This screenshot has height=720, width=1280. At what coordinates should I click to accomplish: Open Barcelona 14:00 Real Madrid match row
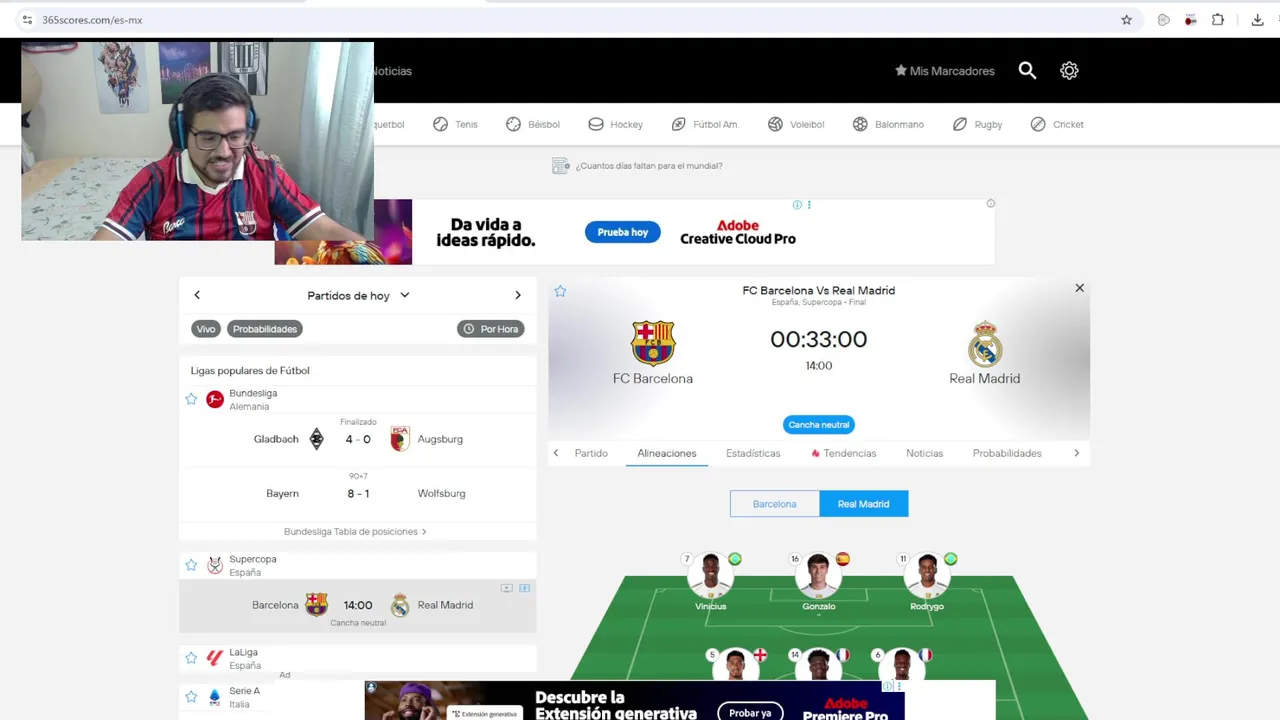(x=358, y=605)
